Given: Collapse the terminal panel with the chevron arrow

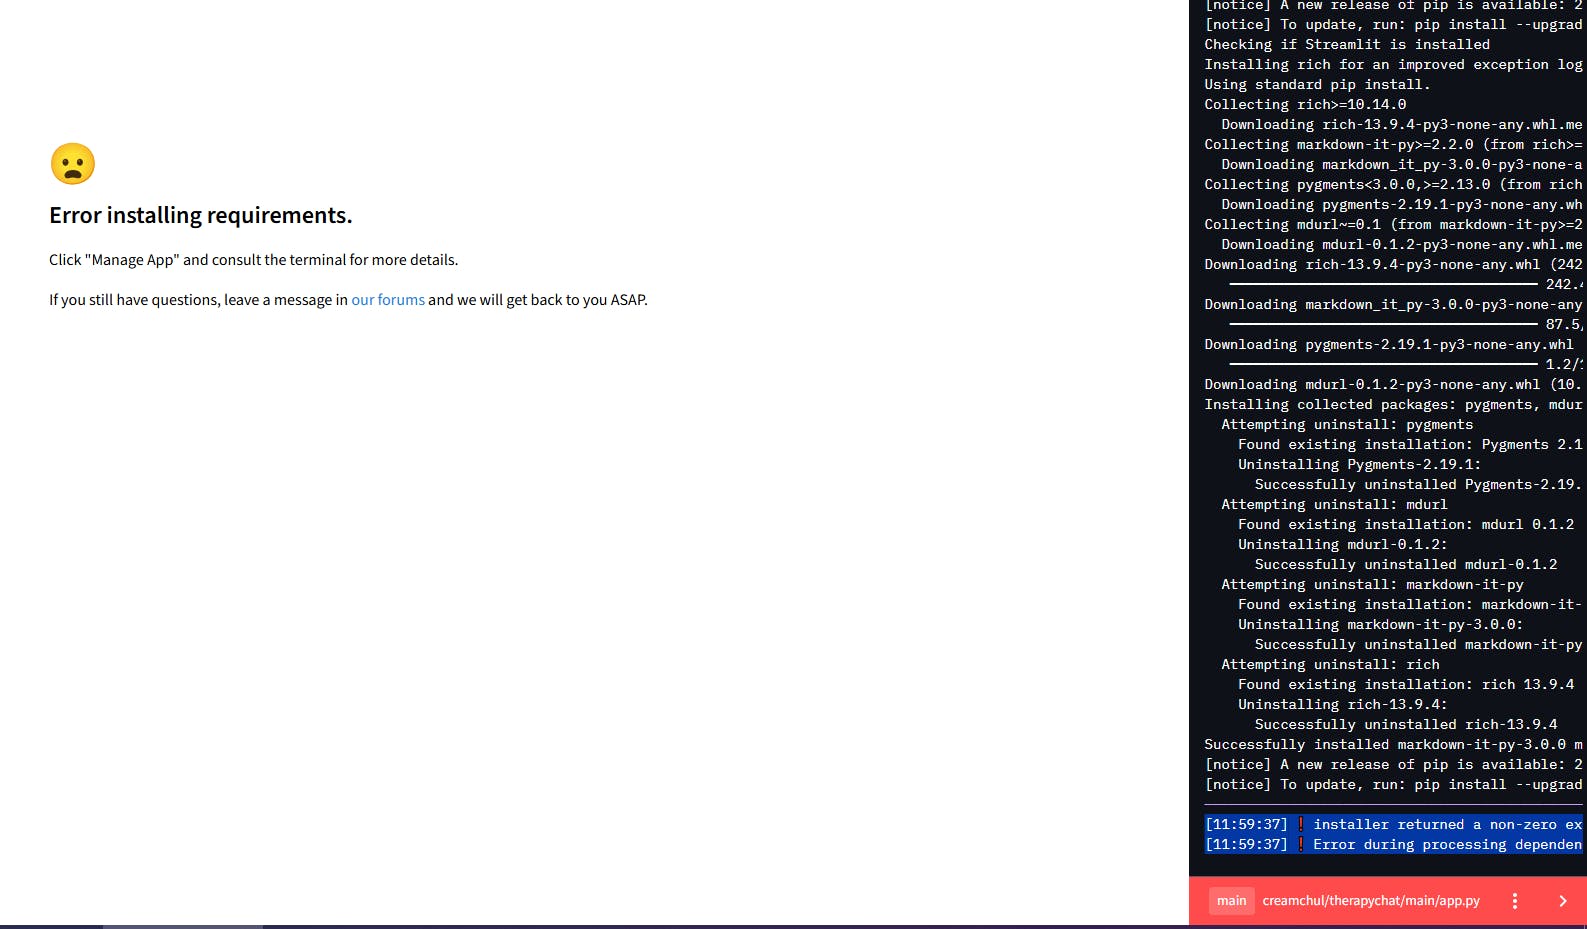Looking at the screenshot, I should click(1563, 901).
